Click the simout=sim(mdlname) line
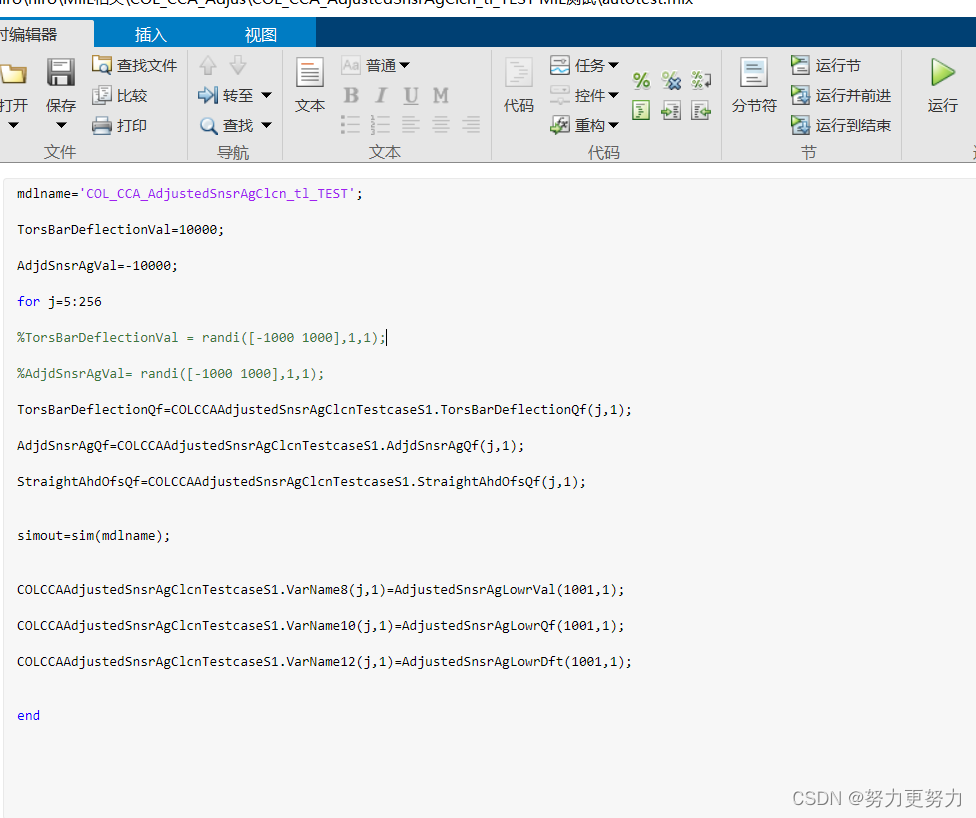Viewport: 976px width, 818px height. [93, 535]
